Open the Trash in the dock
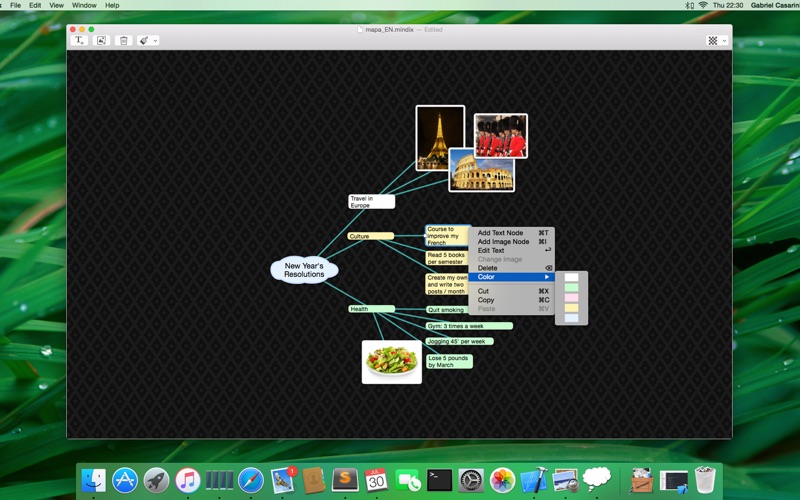Screen dimensions: 800x500 pyautogui.click(x=705, y=481)
